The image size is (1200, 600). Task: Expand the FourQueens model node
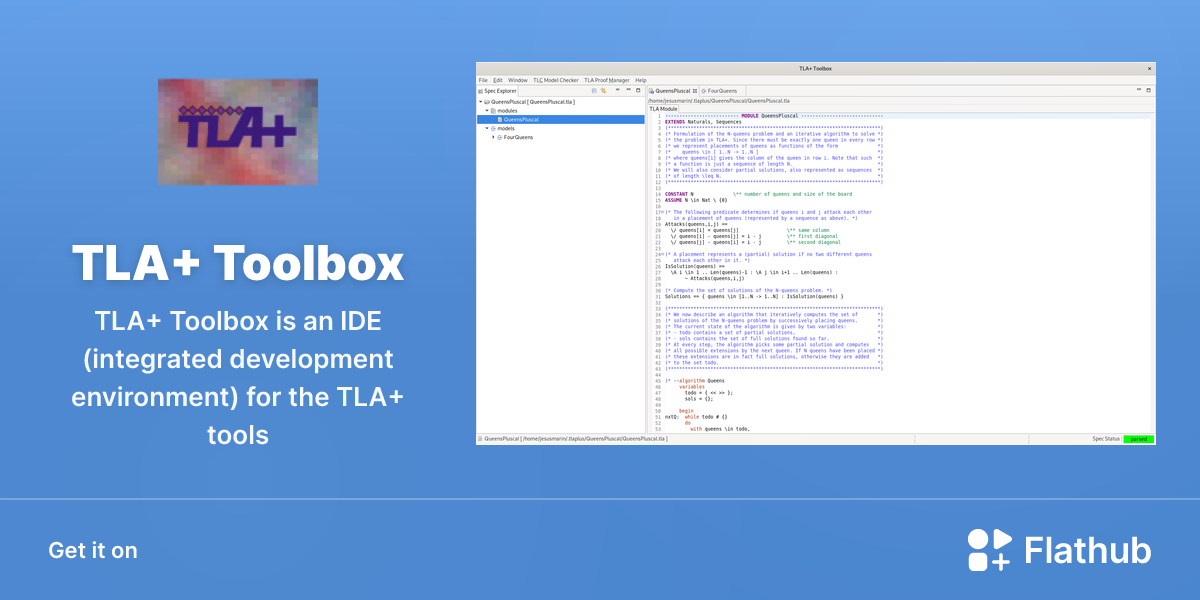click(x=493, y=137)
